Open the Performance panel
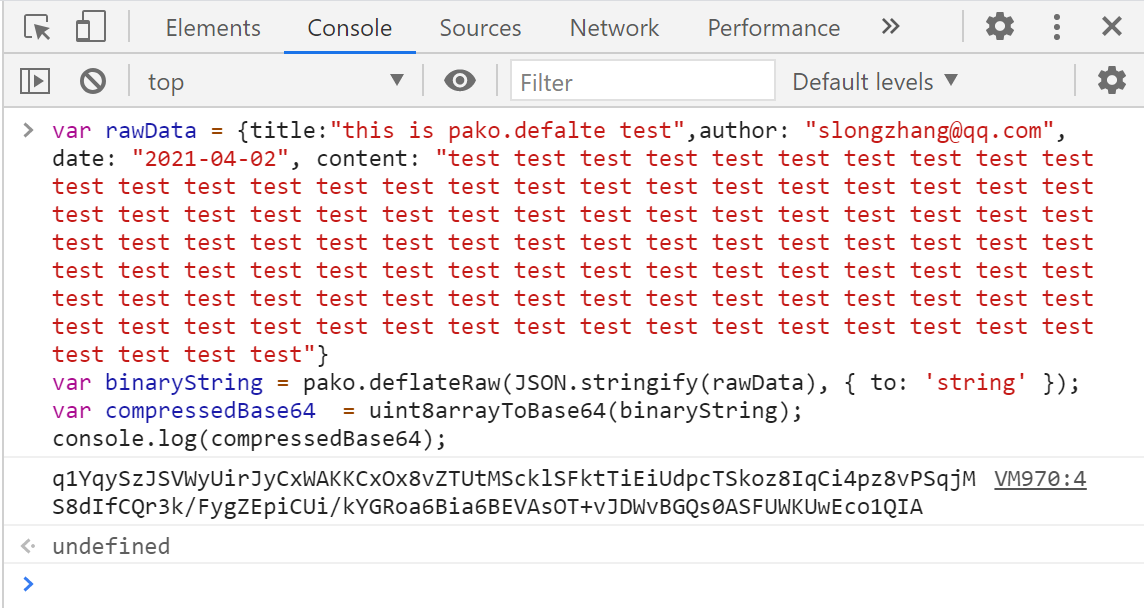Image resolution: width=1144 pixels, height=608 pixels. point(773,27)
